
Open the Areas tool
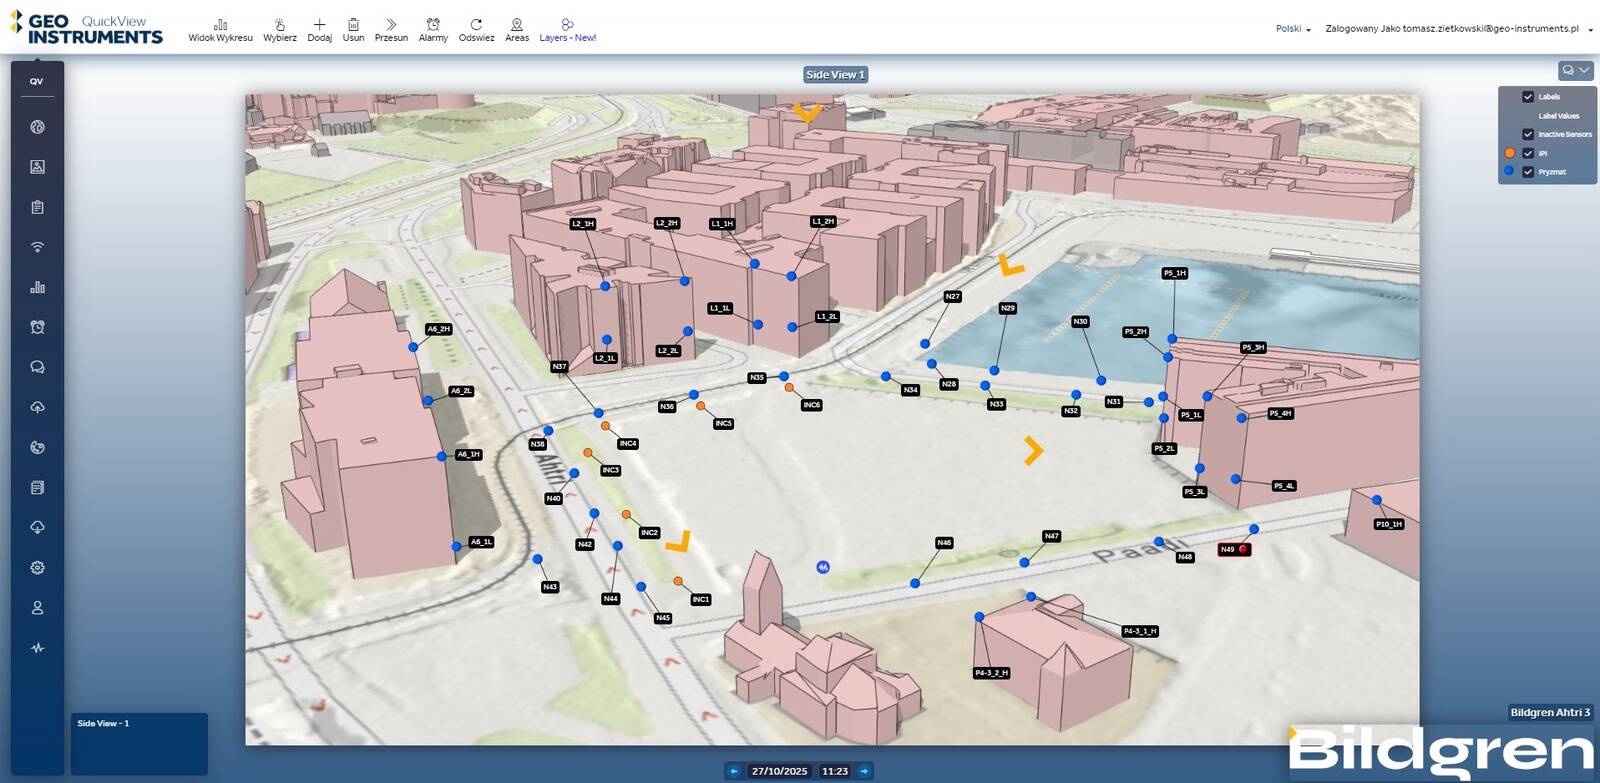point(516,29)
